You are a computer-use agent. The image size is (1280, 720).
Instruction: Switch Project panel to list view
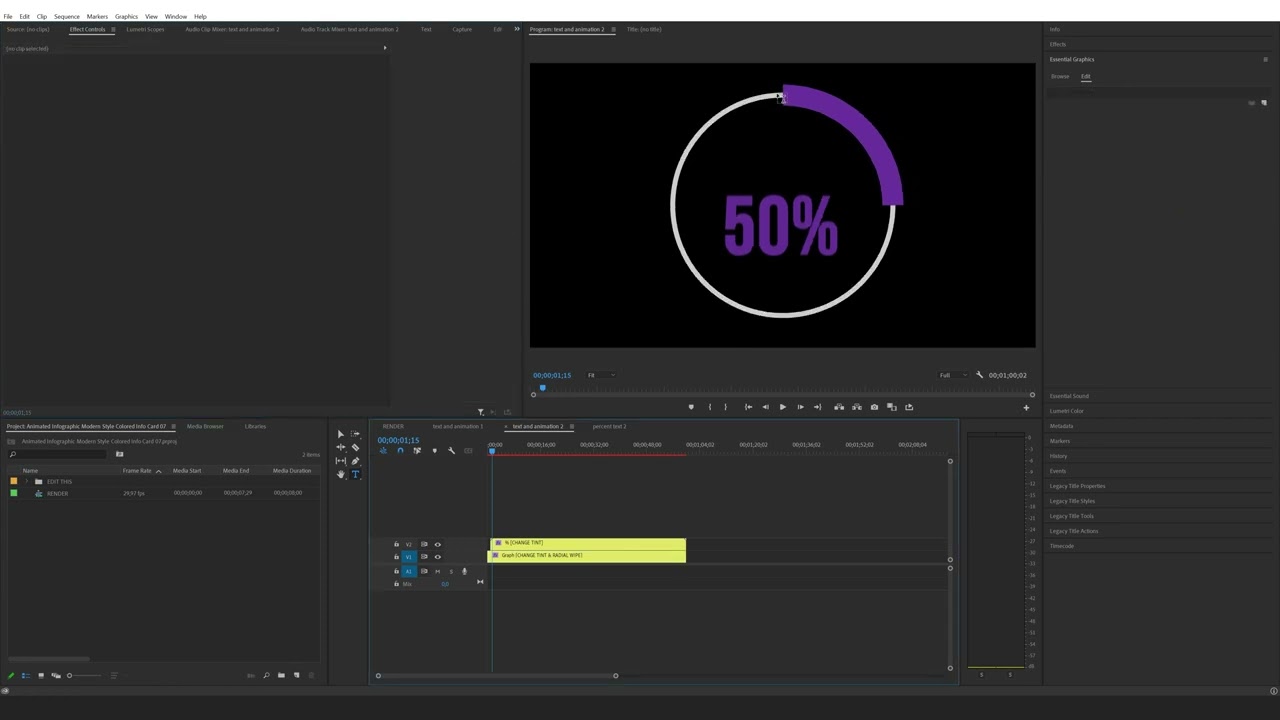point(26,676)
